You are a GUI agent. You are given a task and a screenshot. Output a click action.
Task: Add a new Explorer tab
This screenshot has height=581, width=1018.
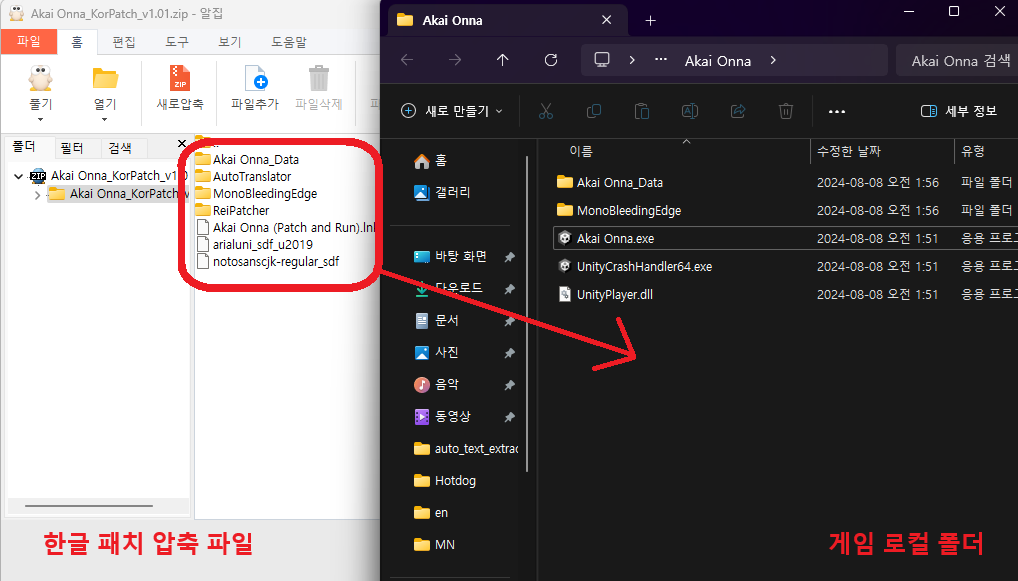coord(651,21)
